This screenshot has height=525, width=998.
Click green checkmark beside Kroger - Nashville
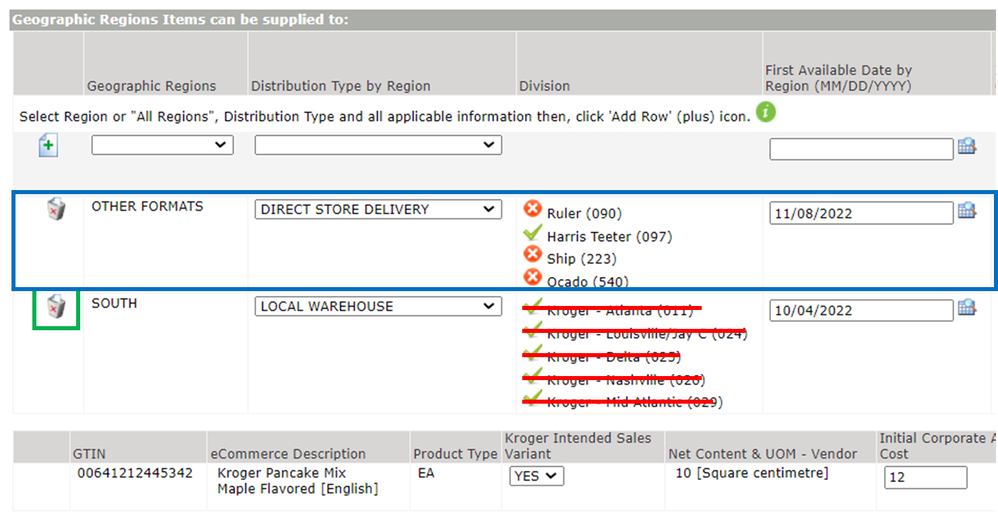533,375
